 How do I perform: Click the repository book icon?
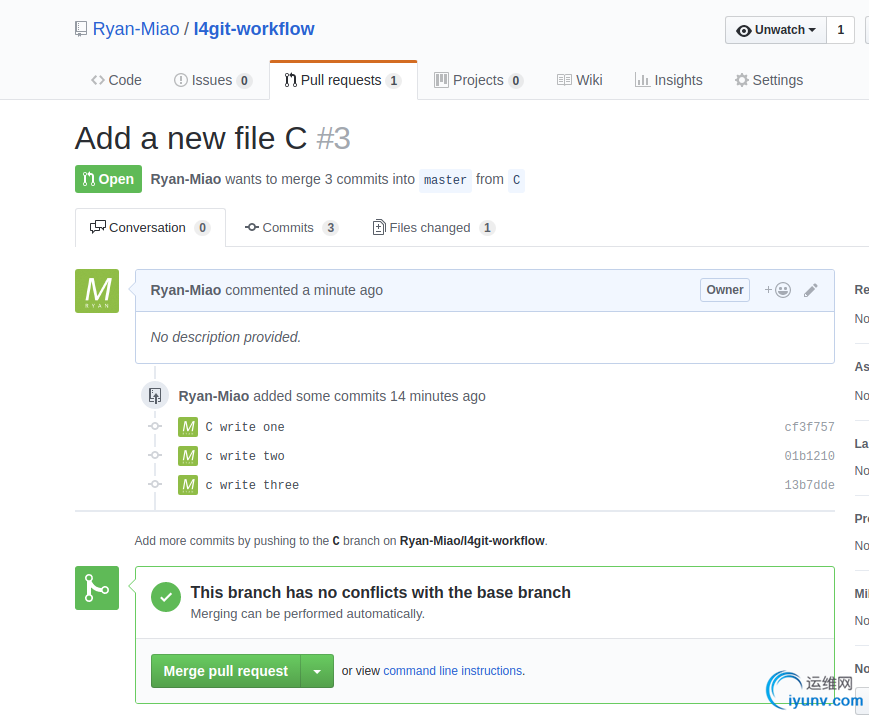pos(81,29)
